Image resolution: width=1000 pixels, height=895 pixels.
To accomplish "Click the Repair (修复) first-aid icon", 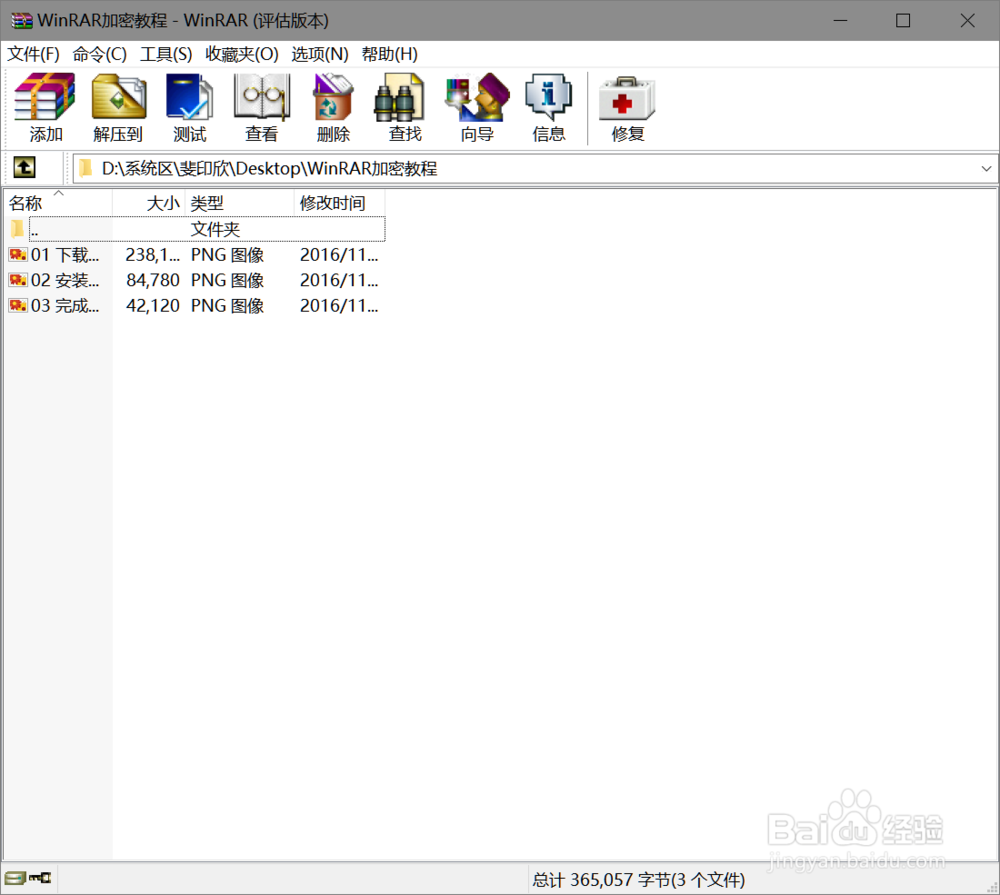I will point(628,107).
